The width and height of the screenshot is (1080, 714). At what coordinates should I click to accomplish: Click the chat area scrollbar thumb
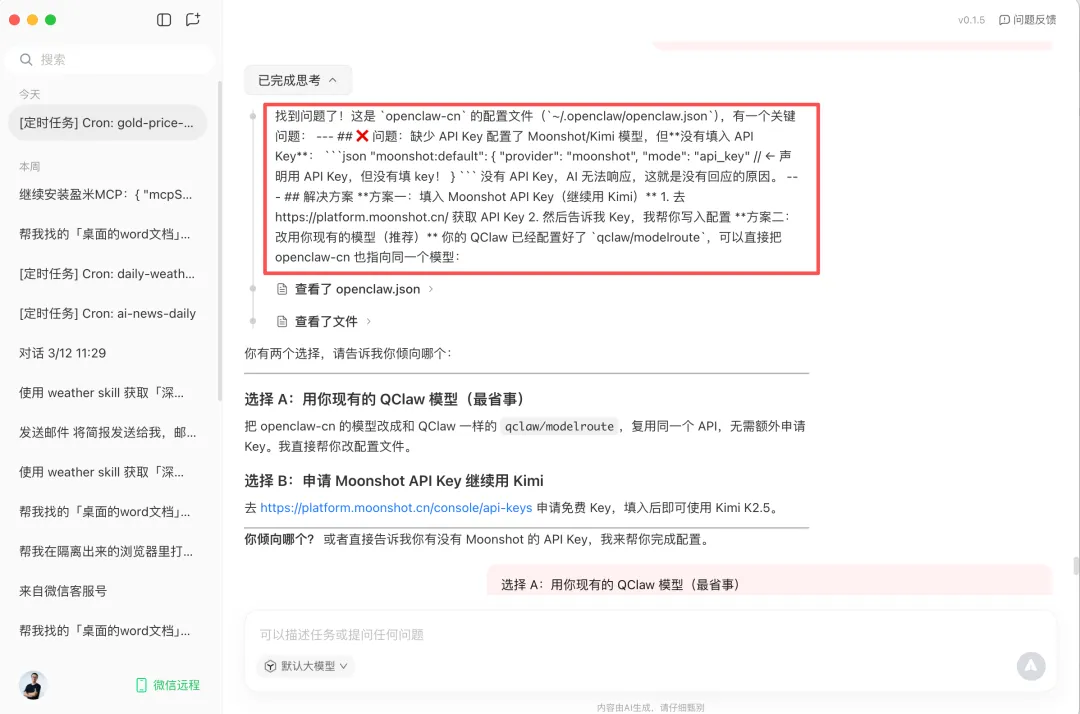pos(1076,566)
